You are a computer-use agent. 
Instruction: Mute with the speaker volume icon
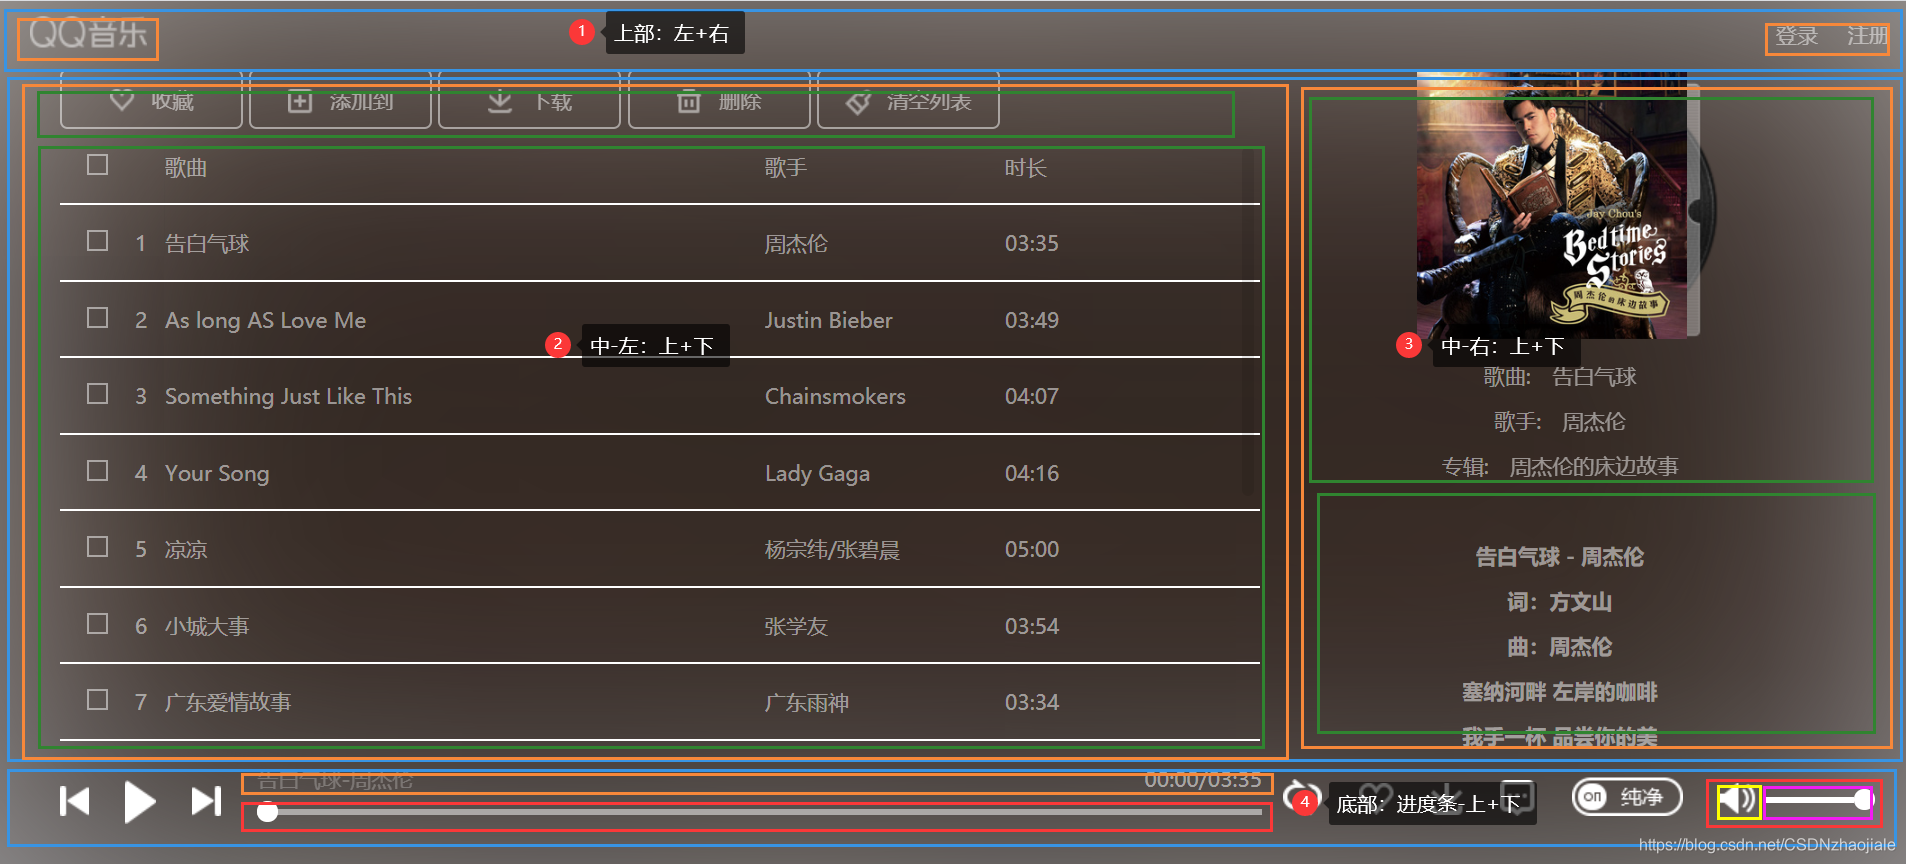[1738, 800]
